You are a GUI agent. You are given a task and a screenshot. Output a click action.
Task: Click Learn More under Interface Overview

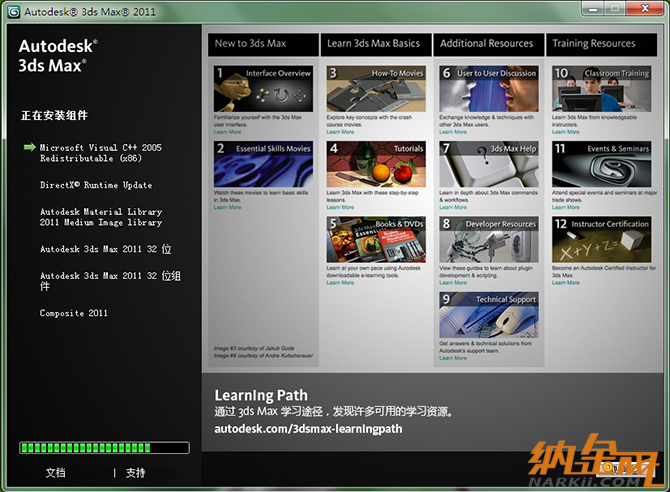[x=227, y=132]
